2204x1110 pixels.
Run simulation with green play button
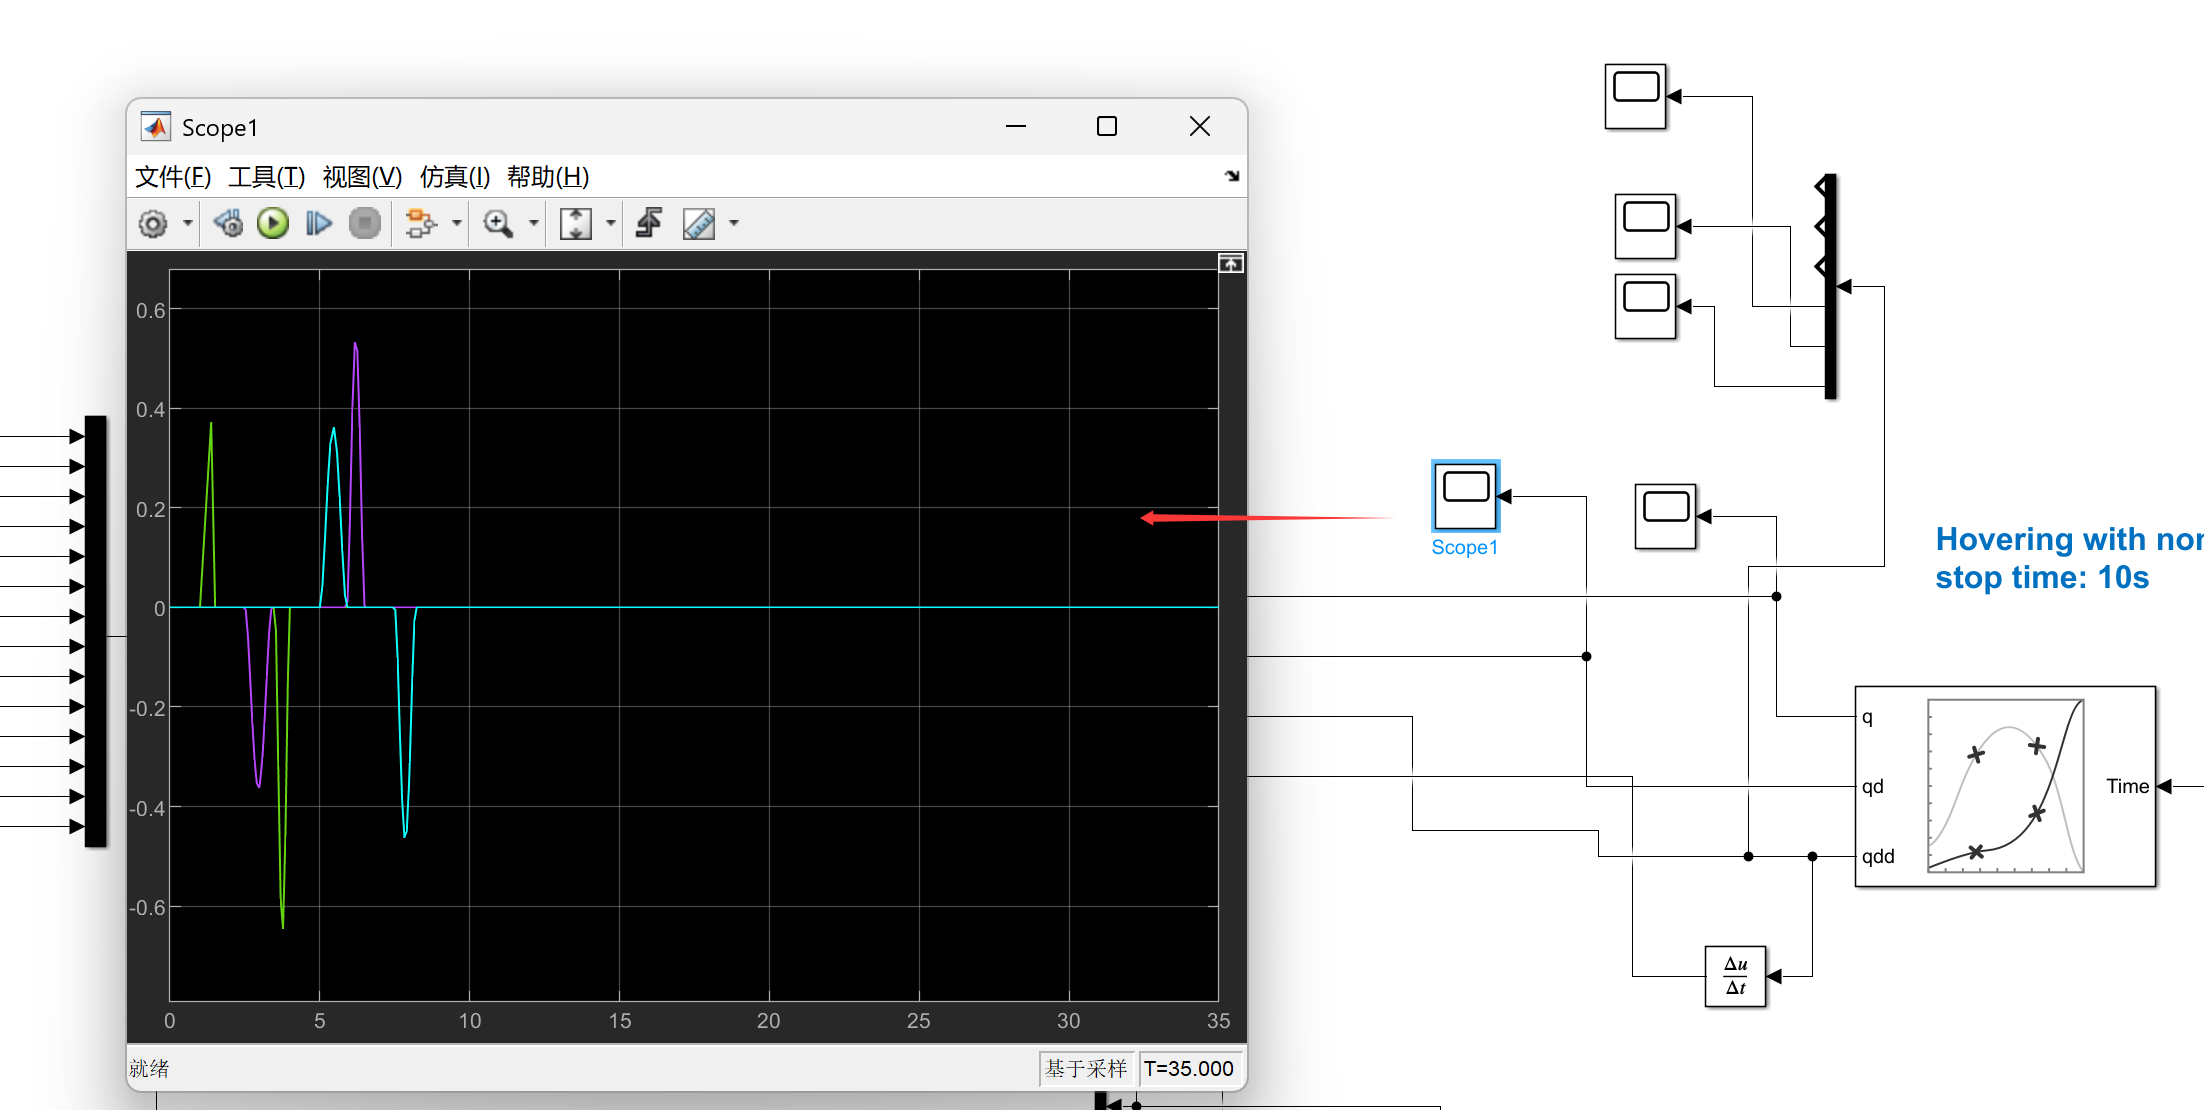tap(273, 223)
